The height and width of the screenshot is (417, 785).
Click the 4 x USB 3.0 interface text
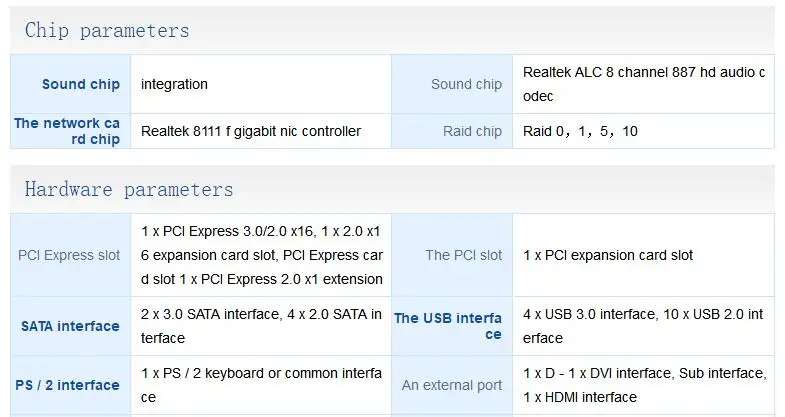589,314
